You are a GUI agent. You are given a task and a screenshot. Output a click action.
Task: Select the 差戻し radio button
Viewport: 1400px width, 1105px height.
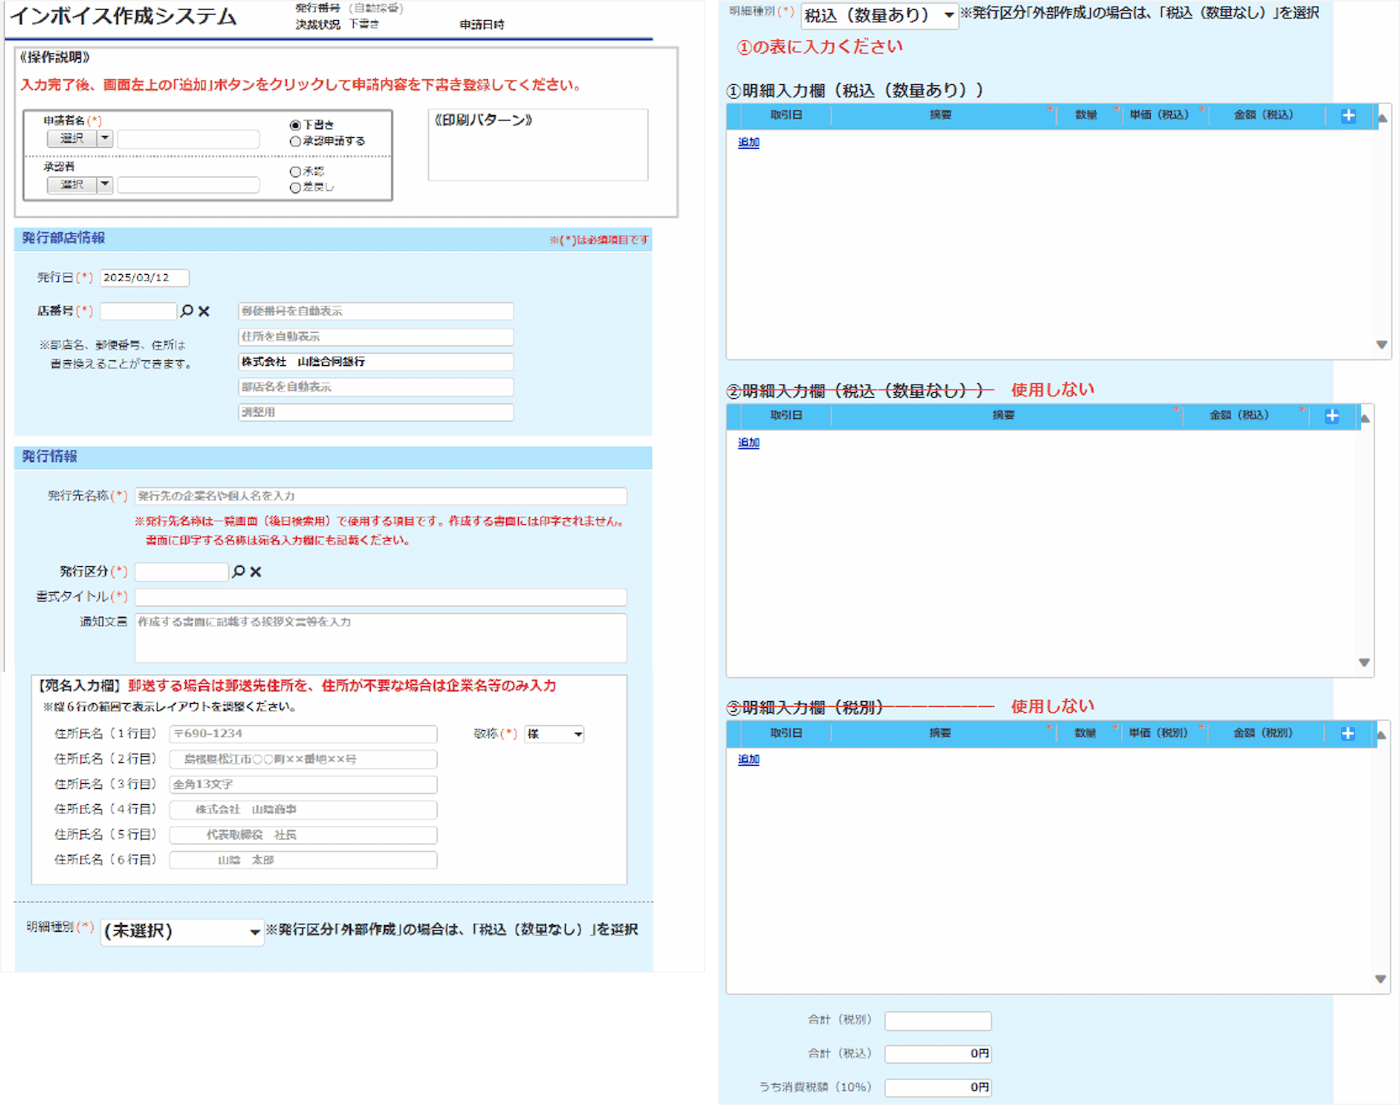tap(295, 187)
